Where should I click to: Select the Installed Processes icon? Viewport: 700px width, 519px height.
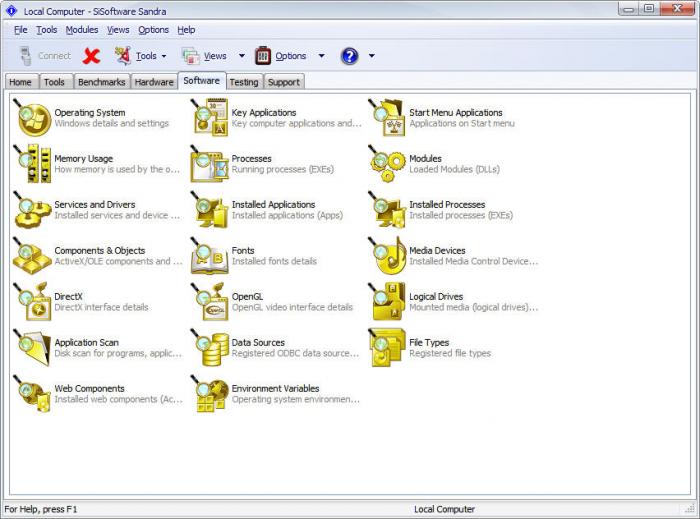coord(387,210)
